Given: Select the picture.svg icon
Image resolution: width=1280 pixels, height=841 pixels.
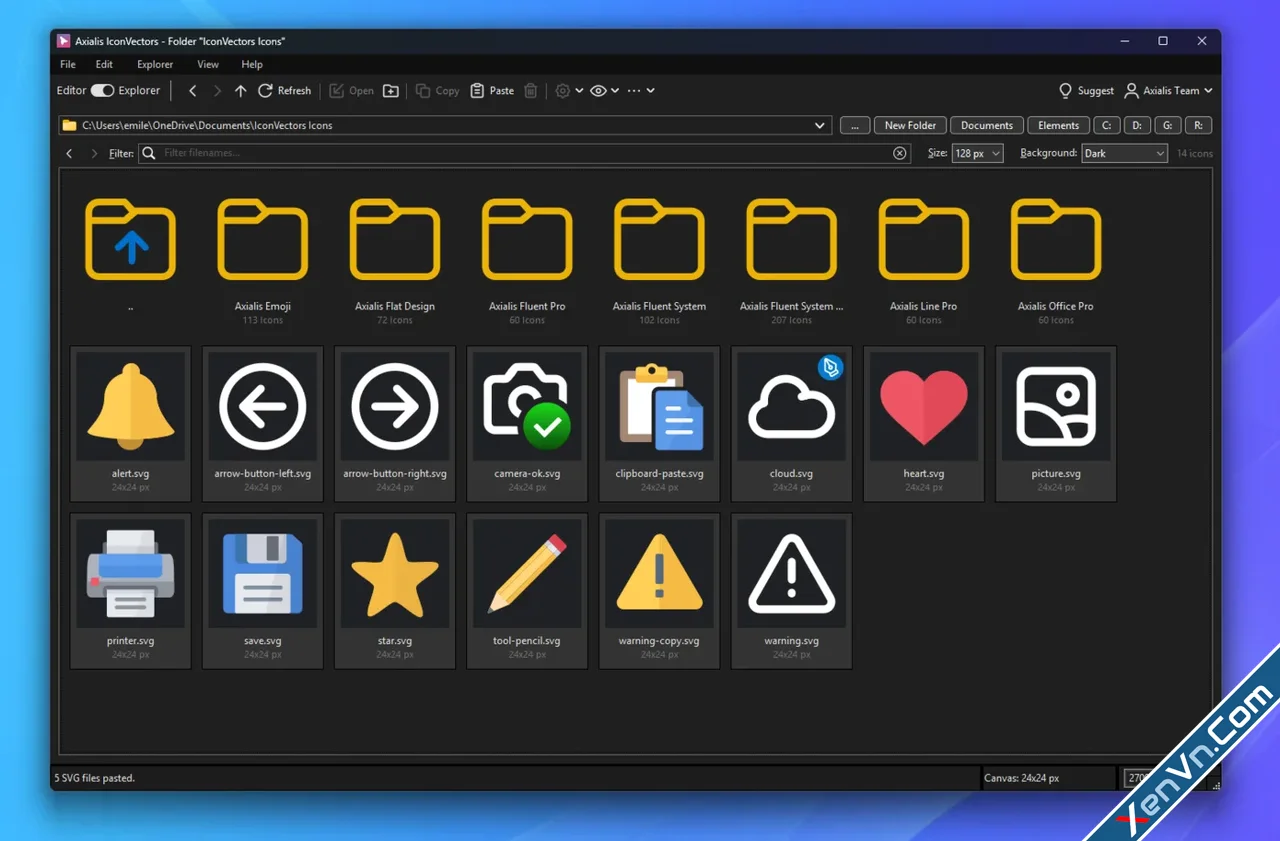Looking at the screenshot, I should (x=1055, y=424).
